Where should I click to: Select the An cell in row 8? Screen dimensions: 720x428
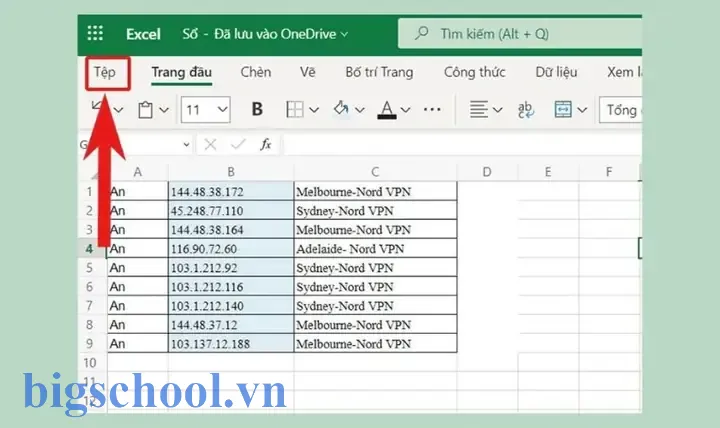138,325
